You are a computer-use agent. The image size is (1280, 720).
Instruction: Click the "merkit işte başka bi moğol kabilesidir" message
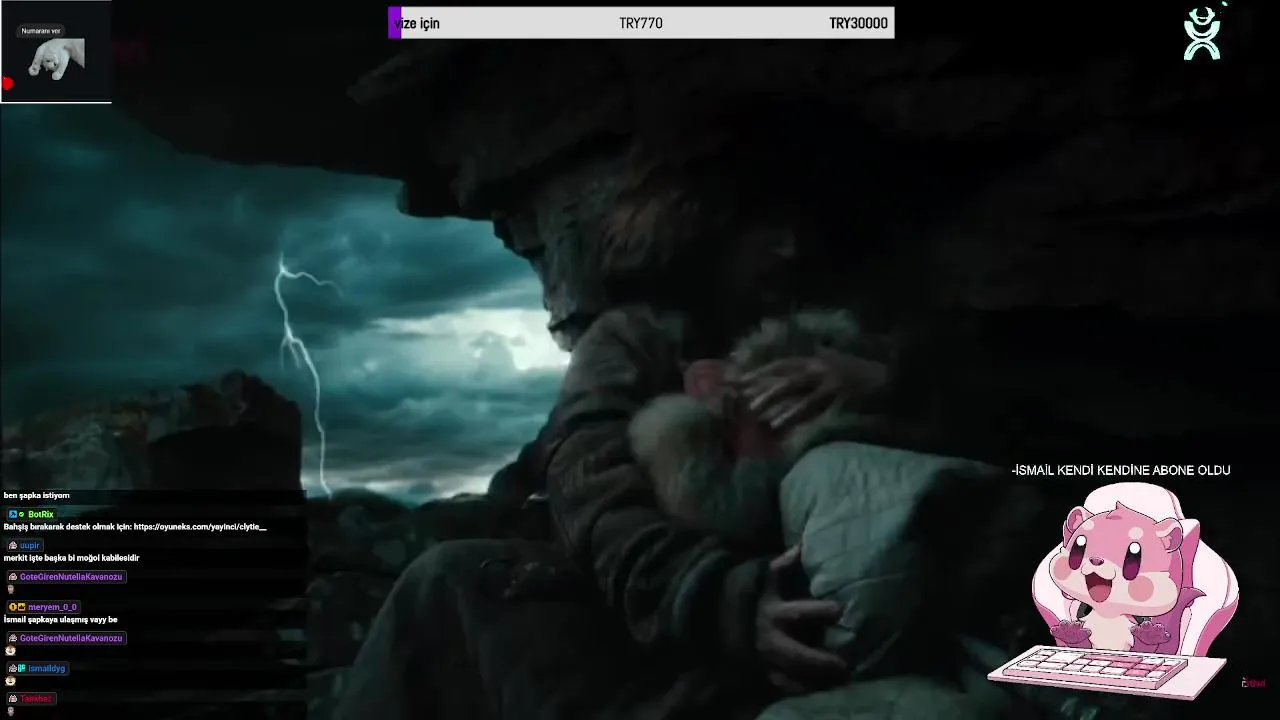point(71,558)
